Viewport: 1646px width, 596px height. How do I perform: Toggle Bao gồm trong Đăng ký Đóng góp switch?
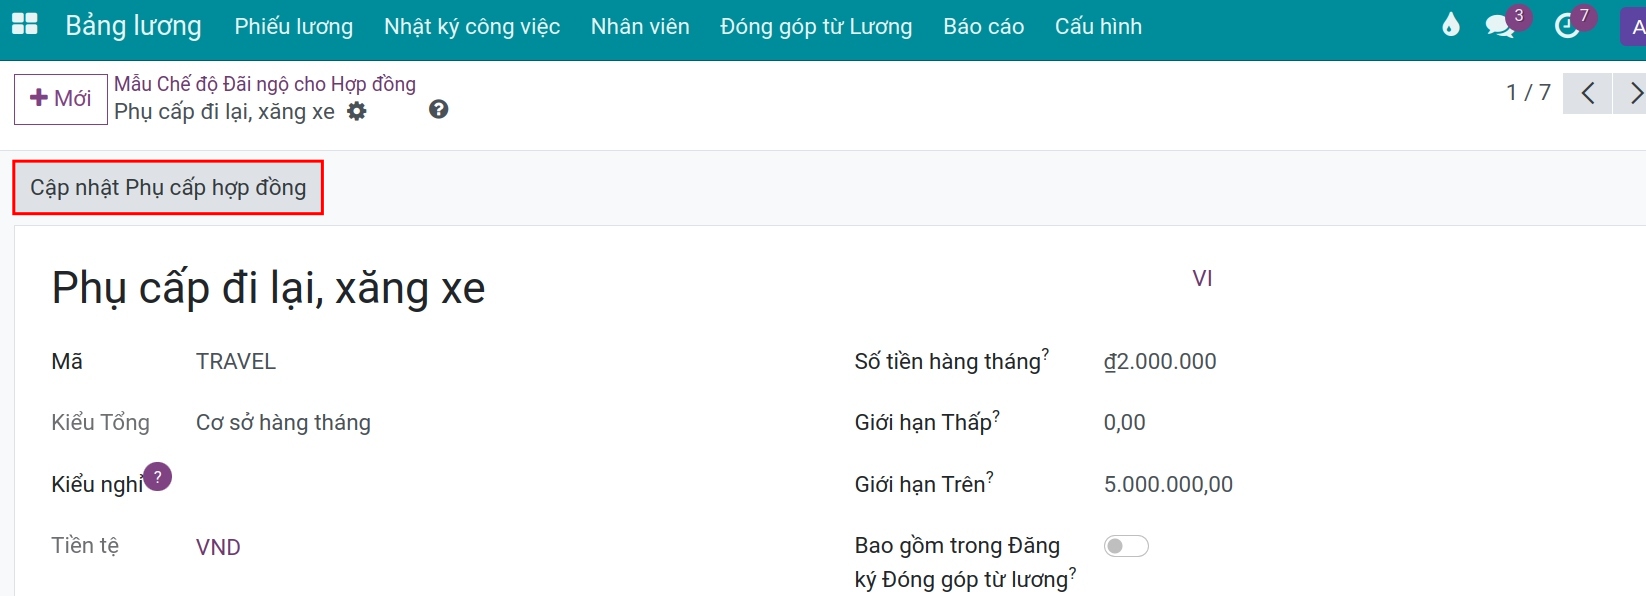(x=1126, y=546)
